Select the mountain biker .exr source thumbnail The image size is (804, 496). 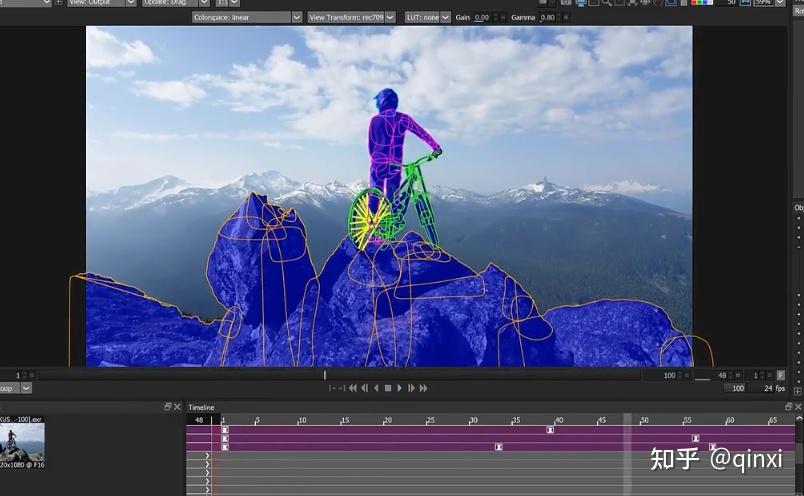click(22, 442)
